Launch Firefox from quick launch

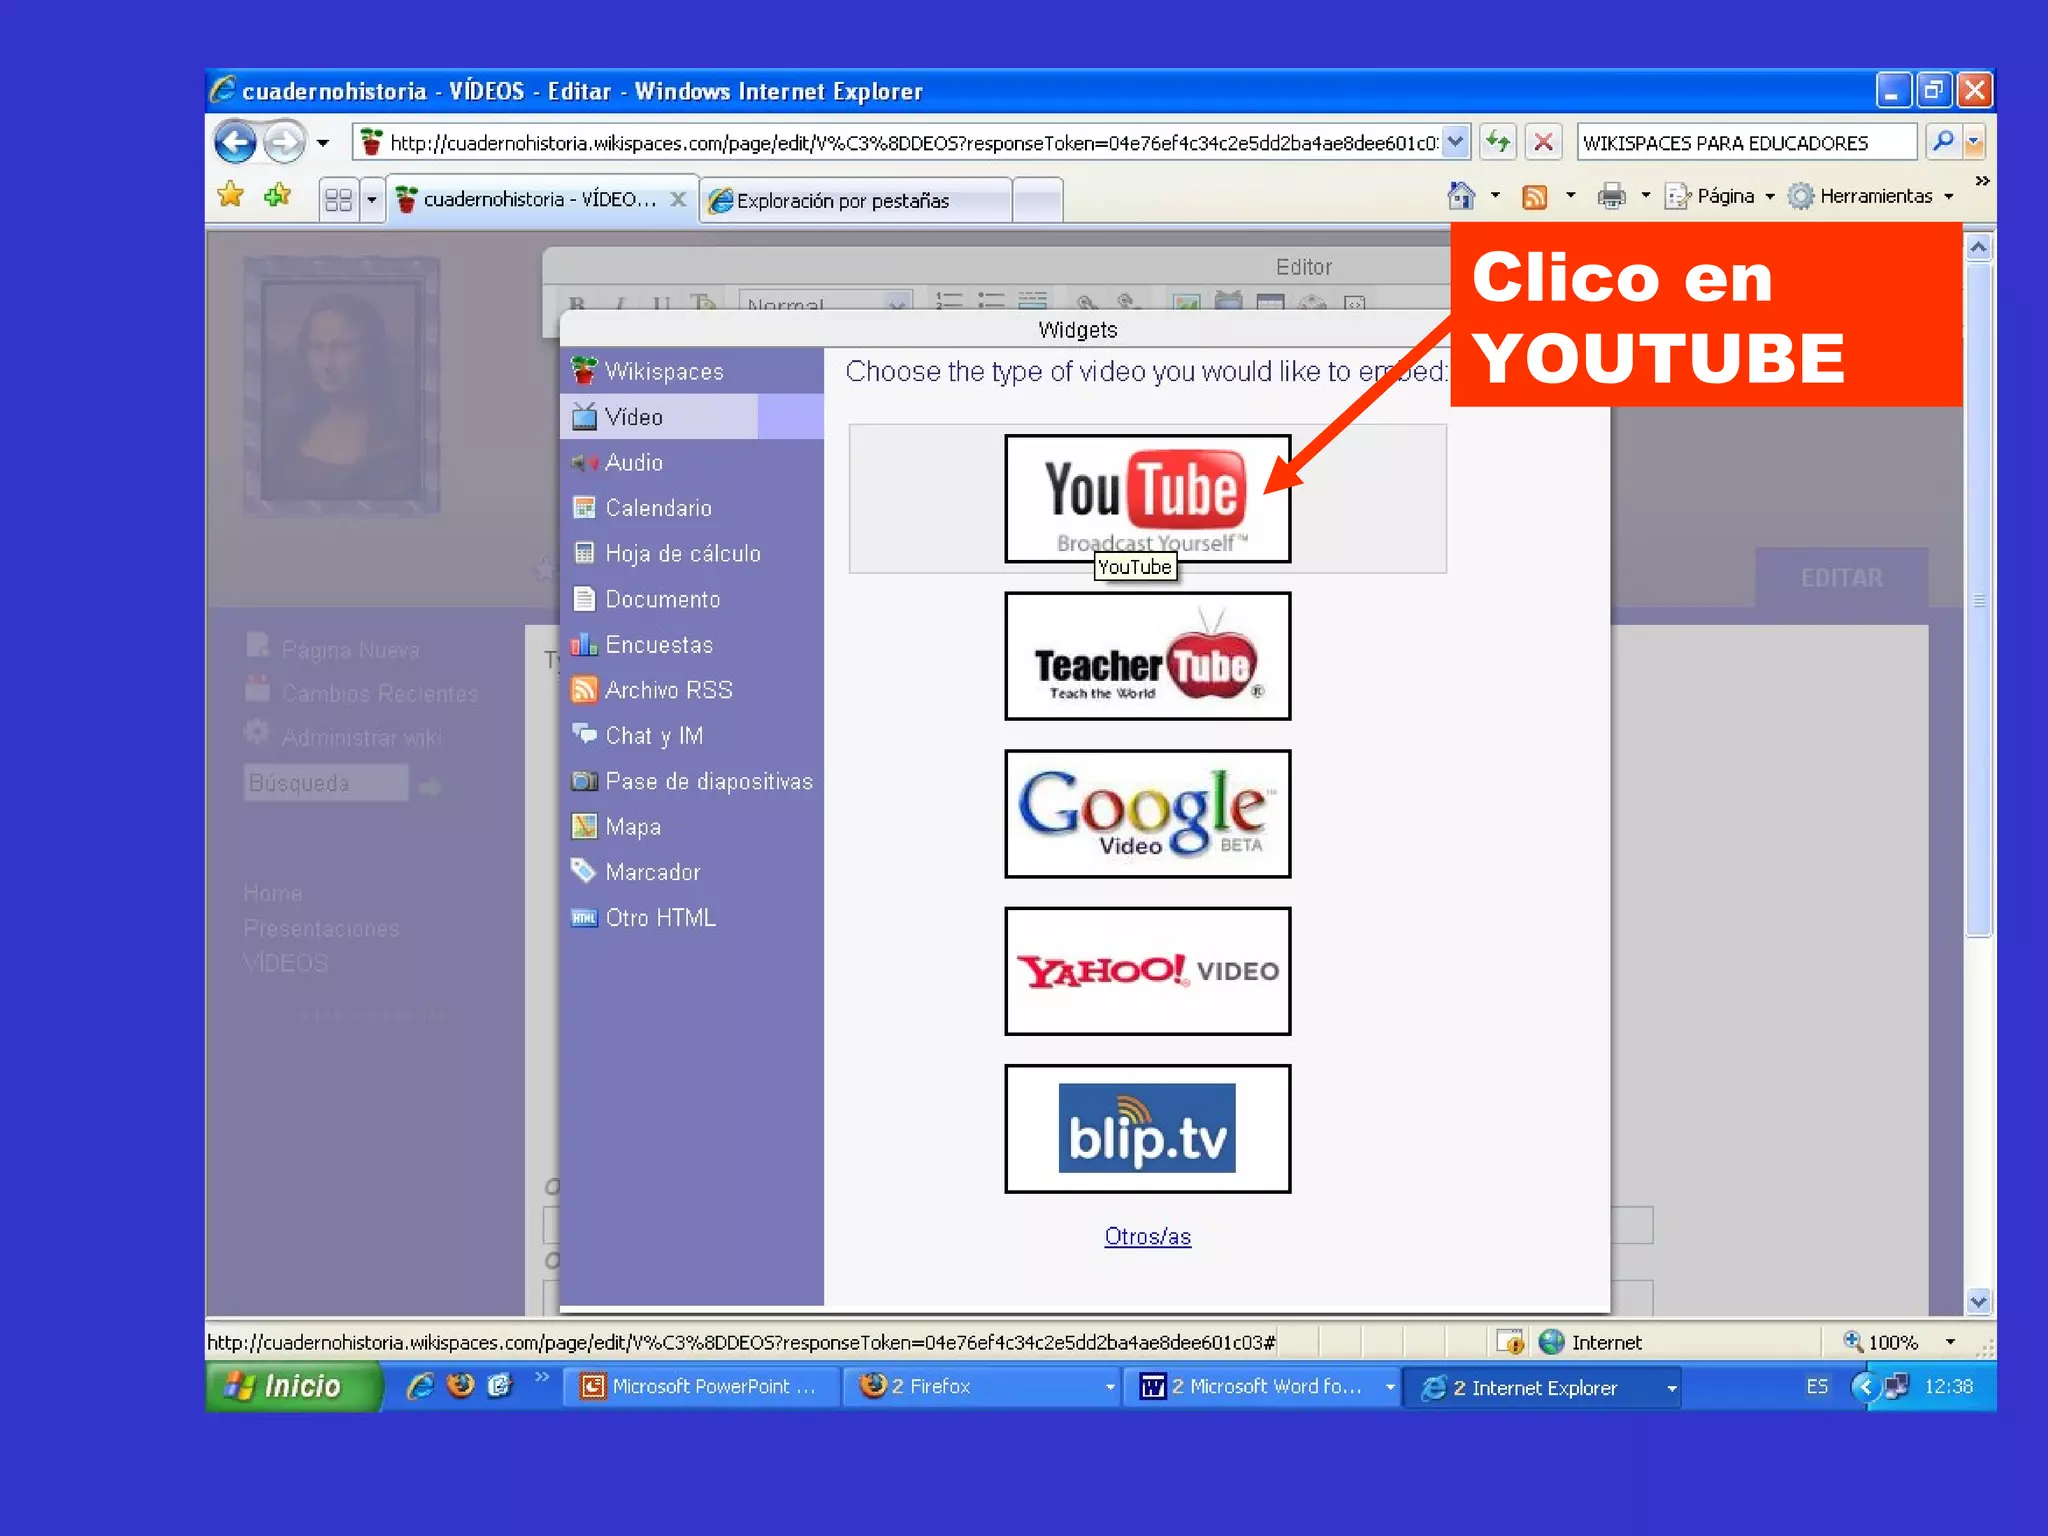point(460,1386)
